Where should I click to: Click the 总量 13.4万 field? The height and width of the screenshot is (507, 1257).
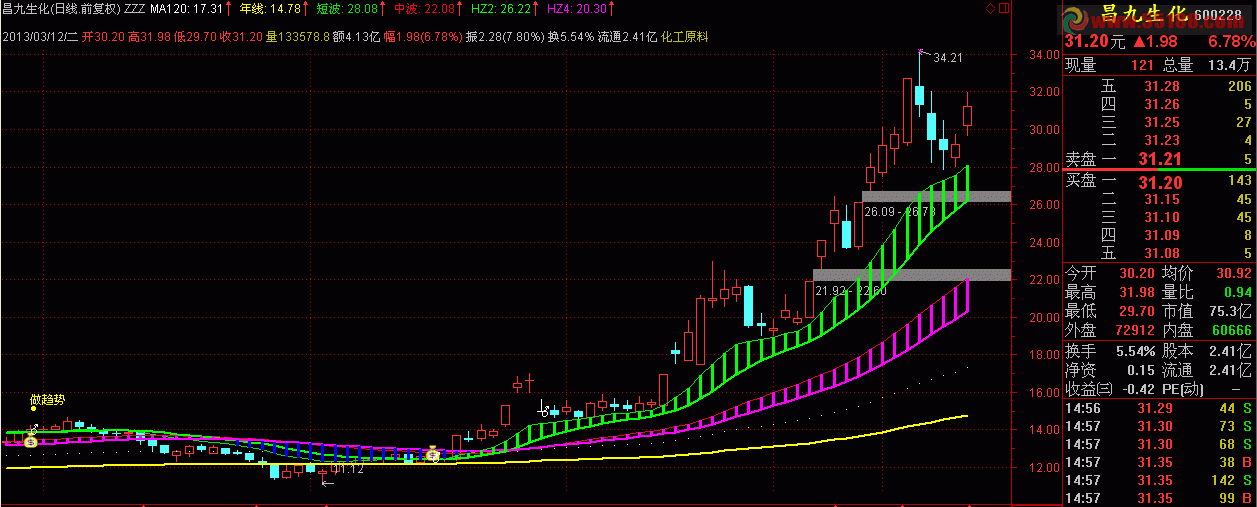[x=1209, y=65]
